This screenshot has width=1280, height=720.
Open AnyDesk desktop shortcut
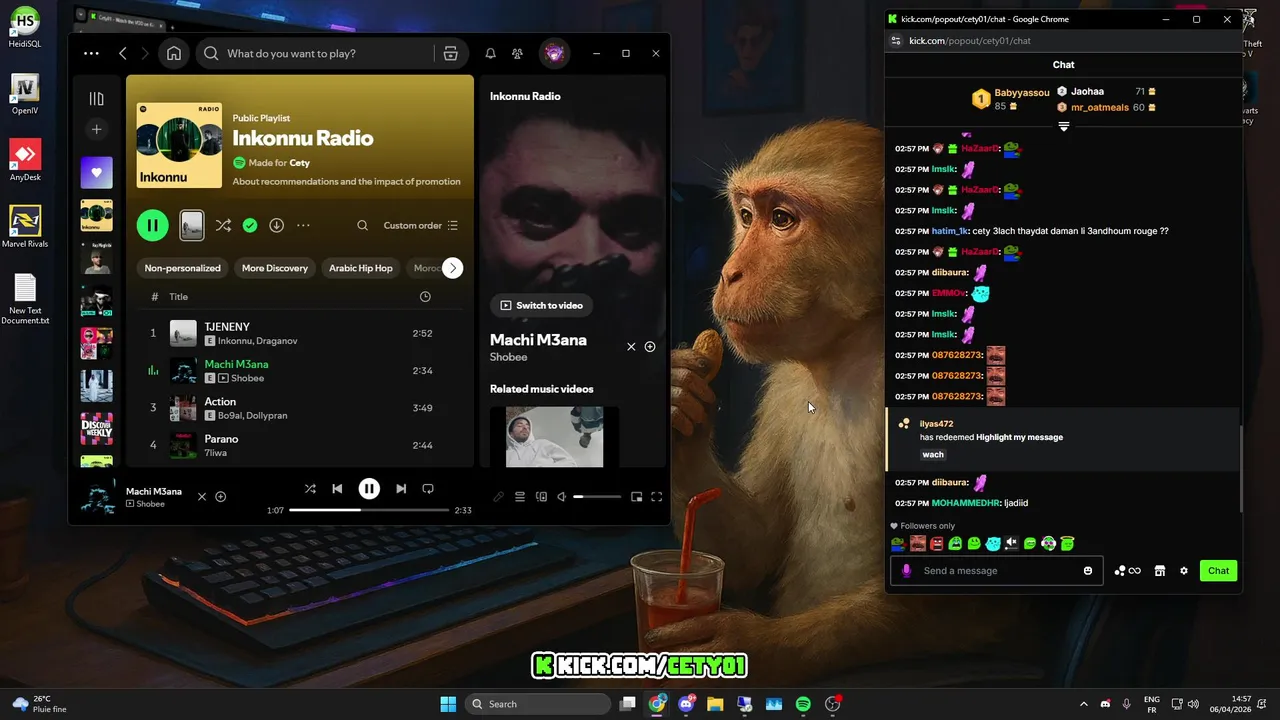pos(25,161)
